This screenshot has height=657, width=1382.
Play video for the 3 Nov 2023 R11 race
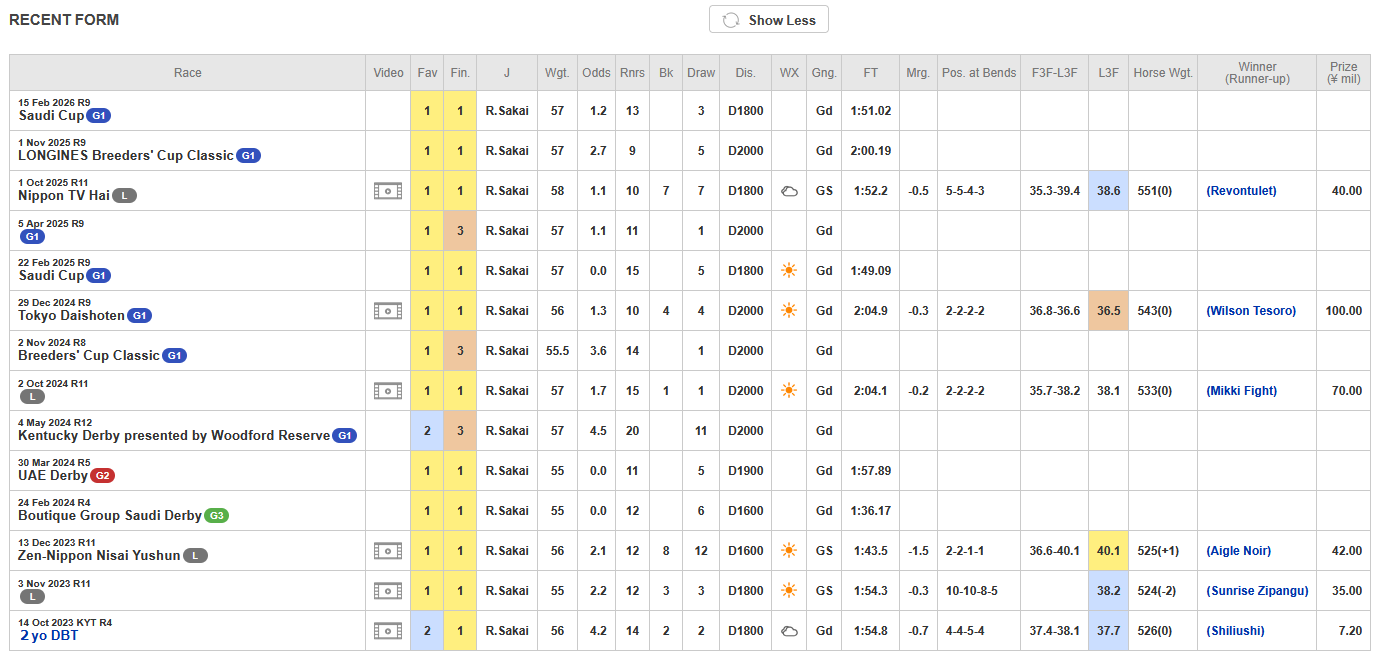pos(388,591)
